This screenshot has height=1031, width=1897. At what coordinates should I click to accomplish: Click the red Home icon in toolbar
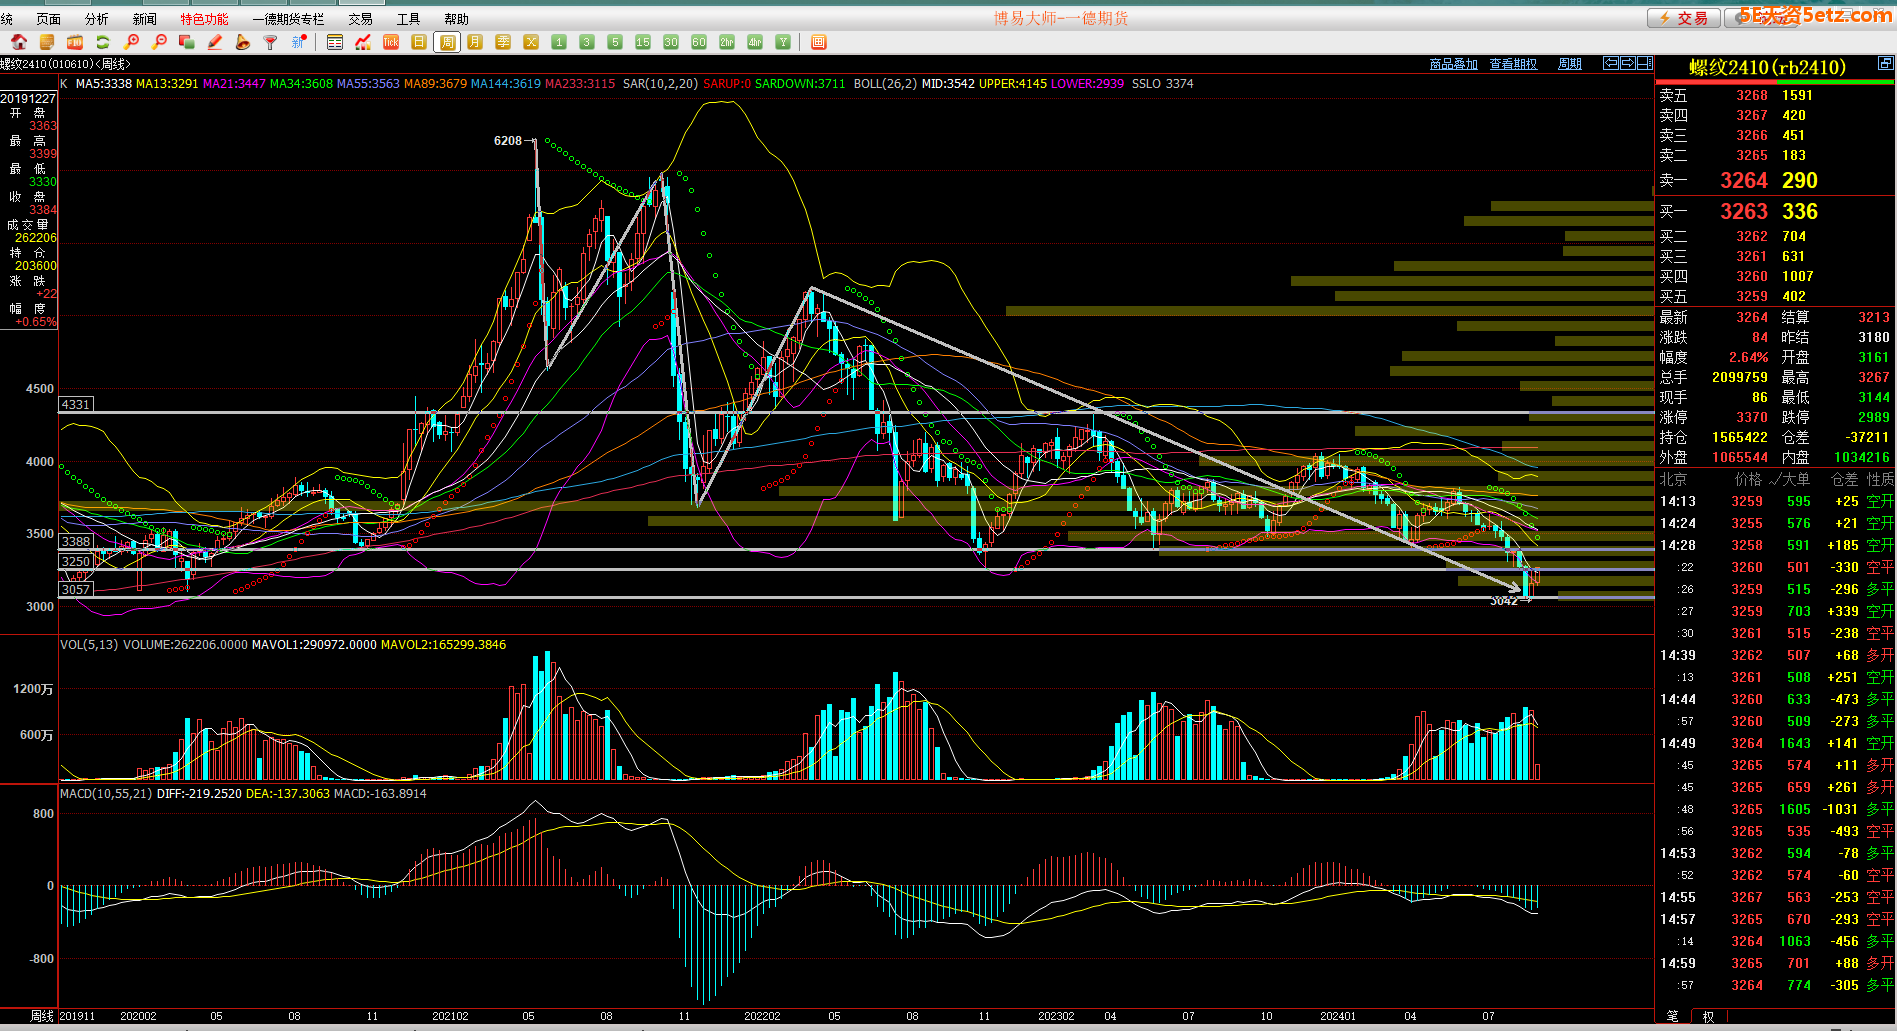point(19,42)
